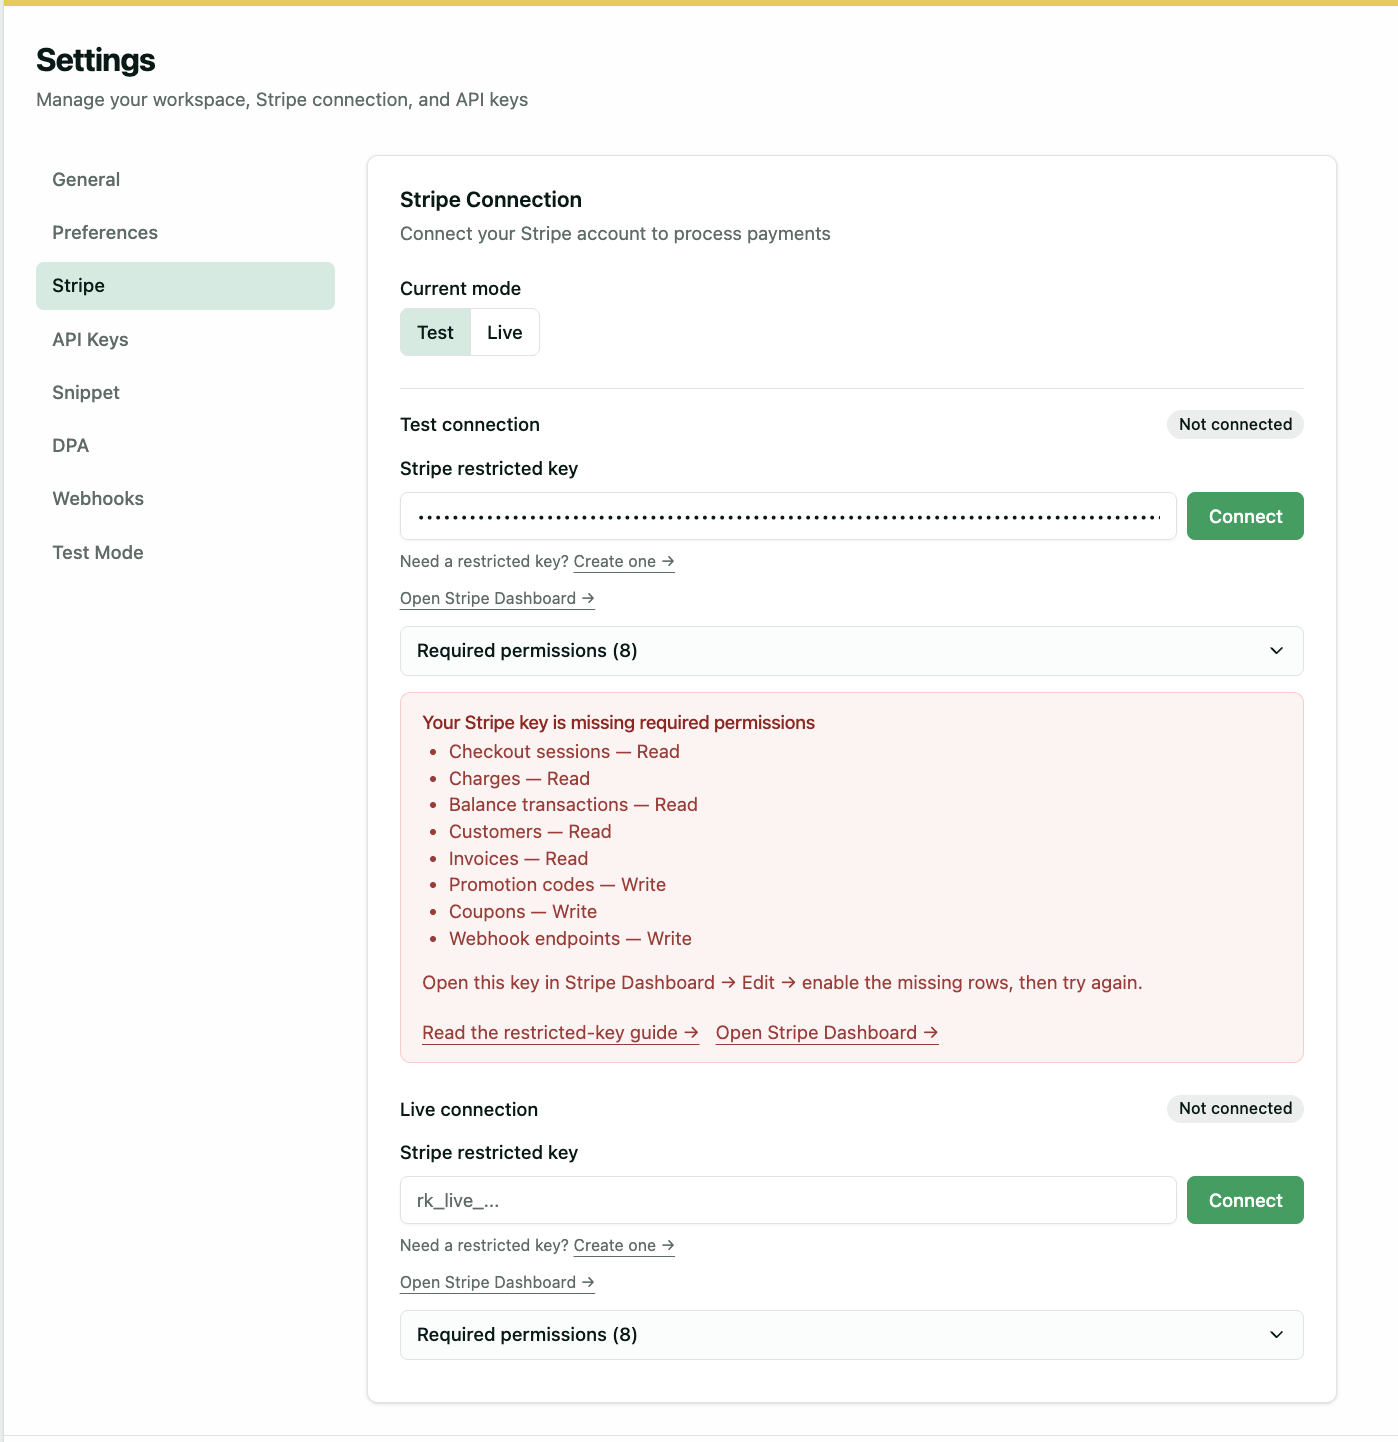Read the restricted-key guide link
Viewport: 1398px width, 1442px height.
[x=560, y=1033]
